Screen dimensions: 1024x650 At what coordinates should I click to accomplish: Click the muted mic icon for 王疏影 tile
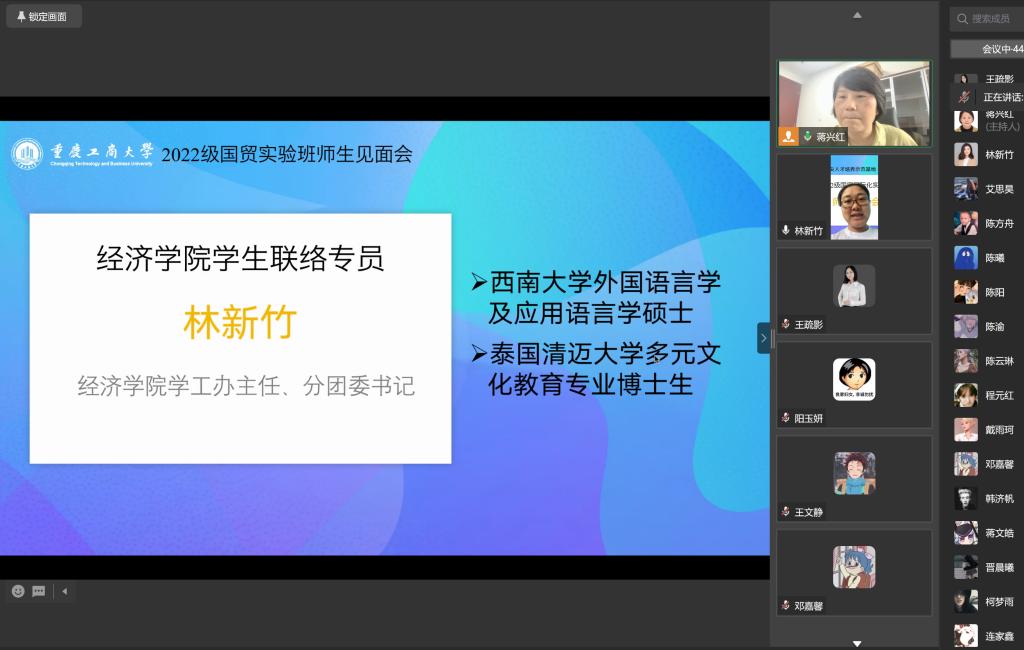point(786,324)
